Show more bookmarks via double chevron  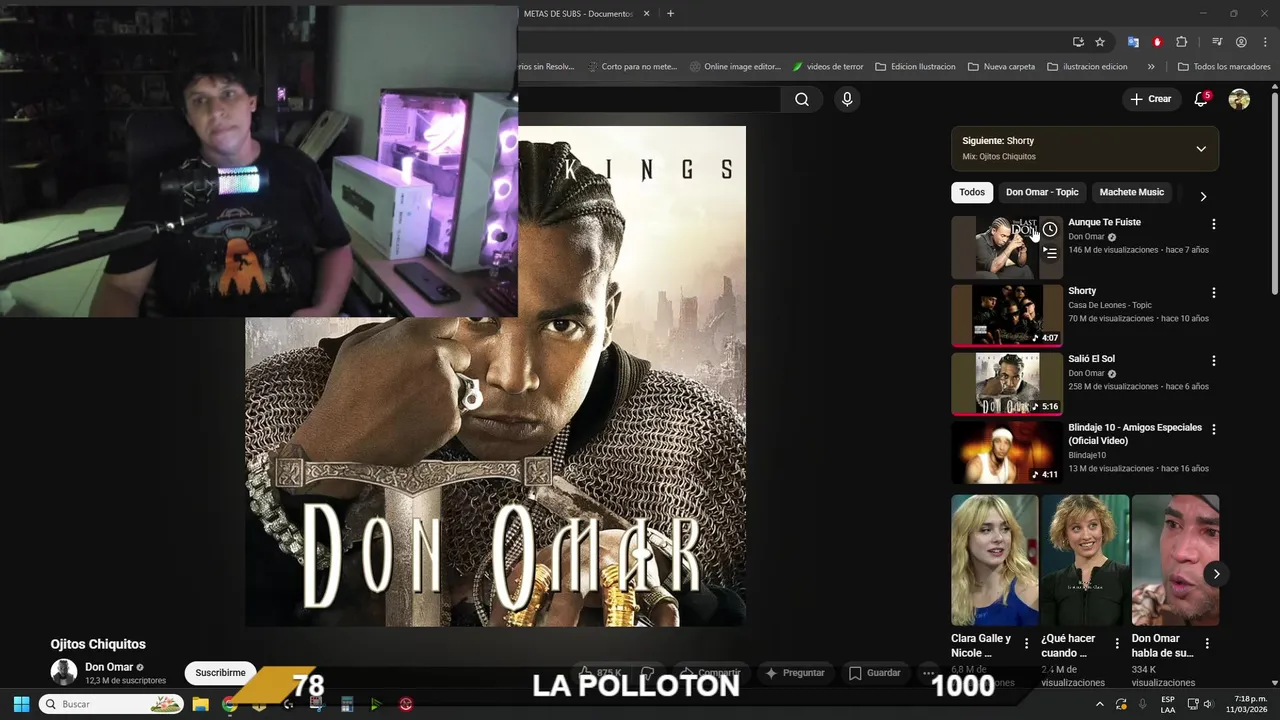pyautogui.click(x=1151, y=67)
